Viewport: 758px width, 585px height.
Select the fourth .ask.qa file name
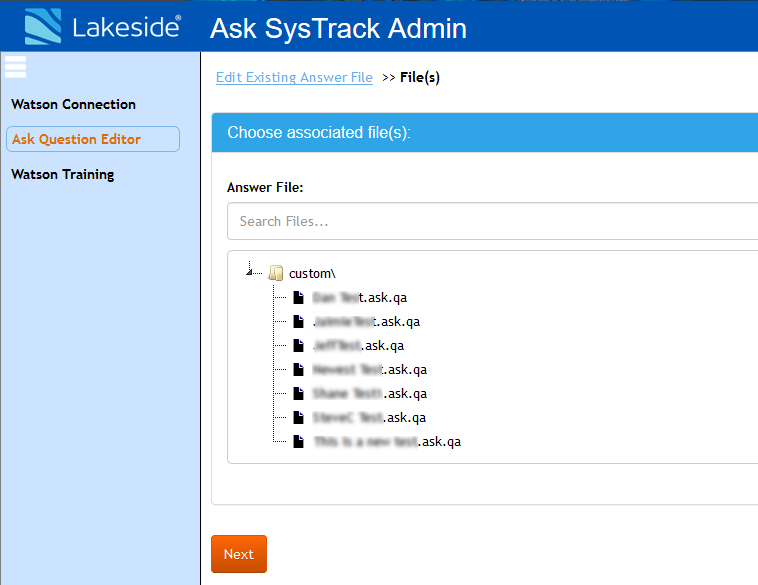[x=370, y=370]
